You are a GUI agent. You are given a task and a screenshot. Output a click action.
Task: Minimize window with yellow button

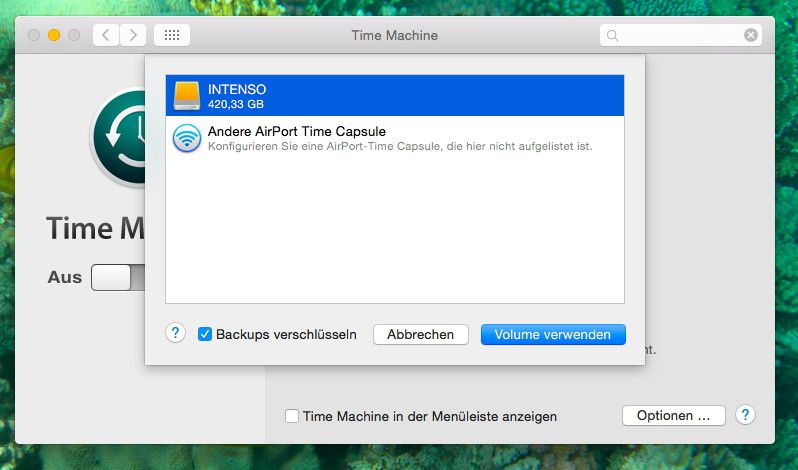(54, 35)
